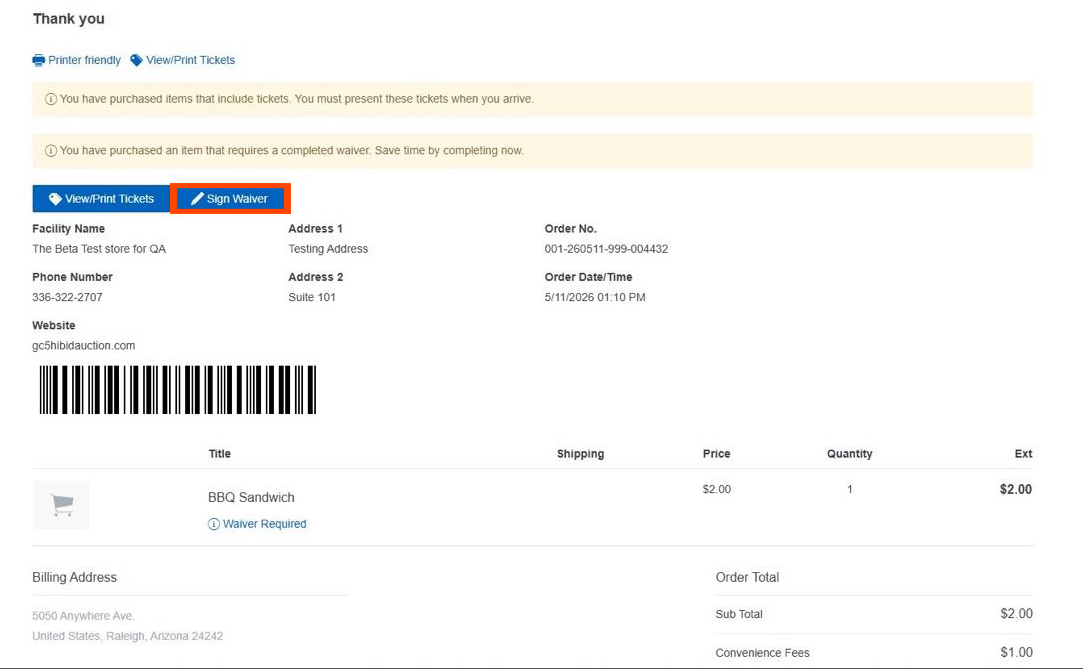
Task: Click facility name The Beta Test store for QA
Action: [x=99, y=249]
